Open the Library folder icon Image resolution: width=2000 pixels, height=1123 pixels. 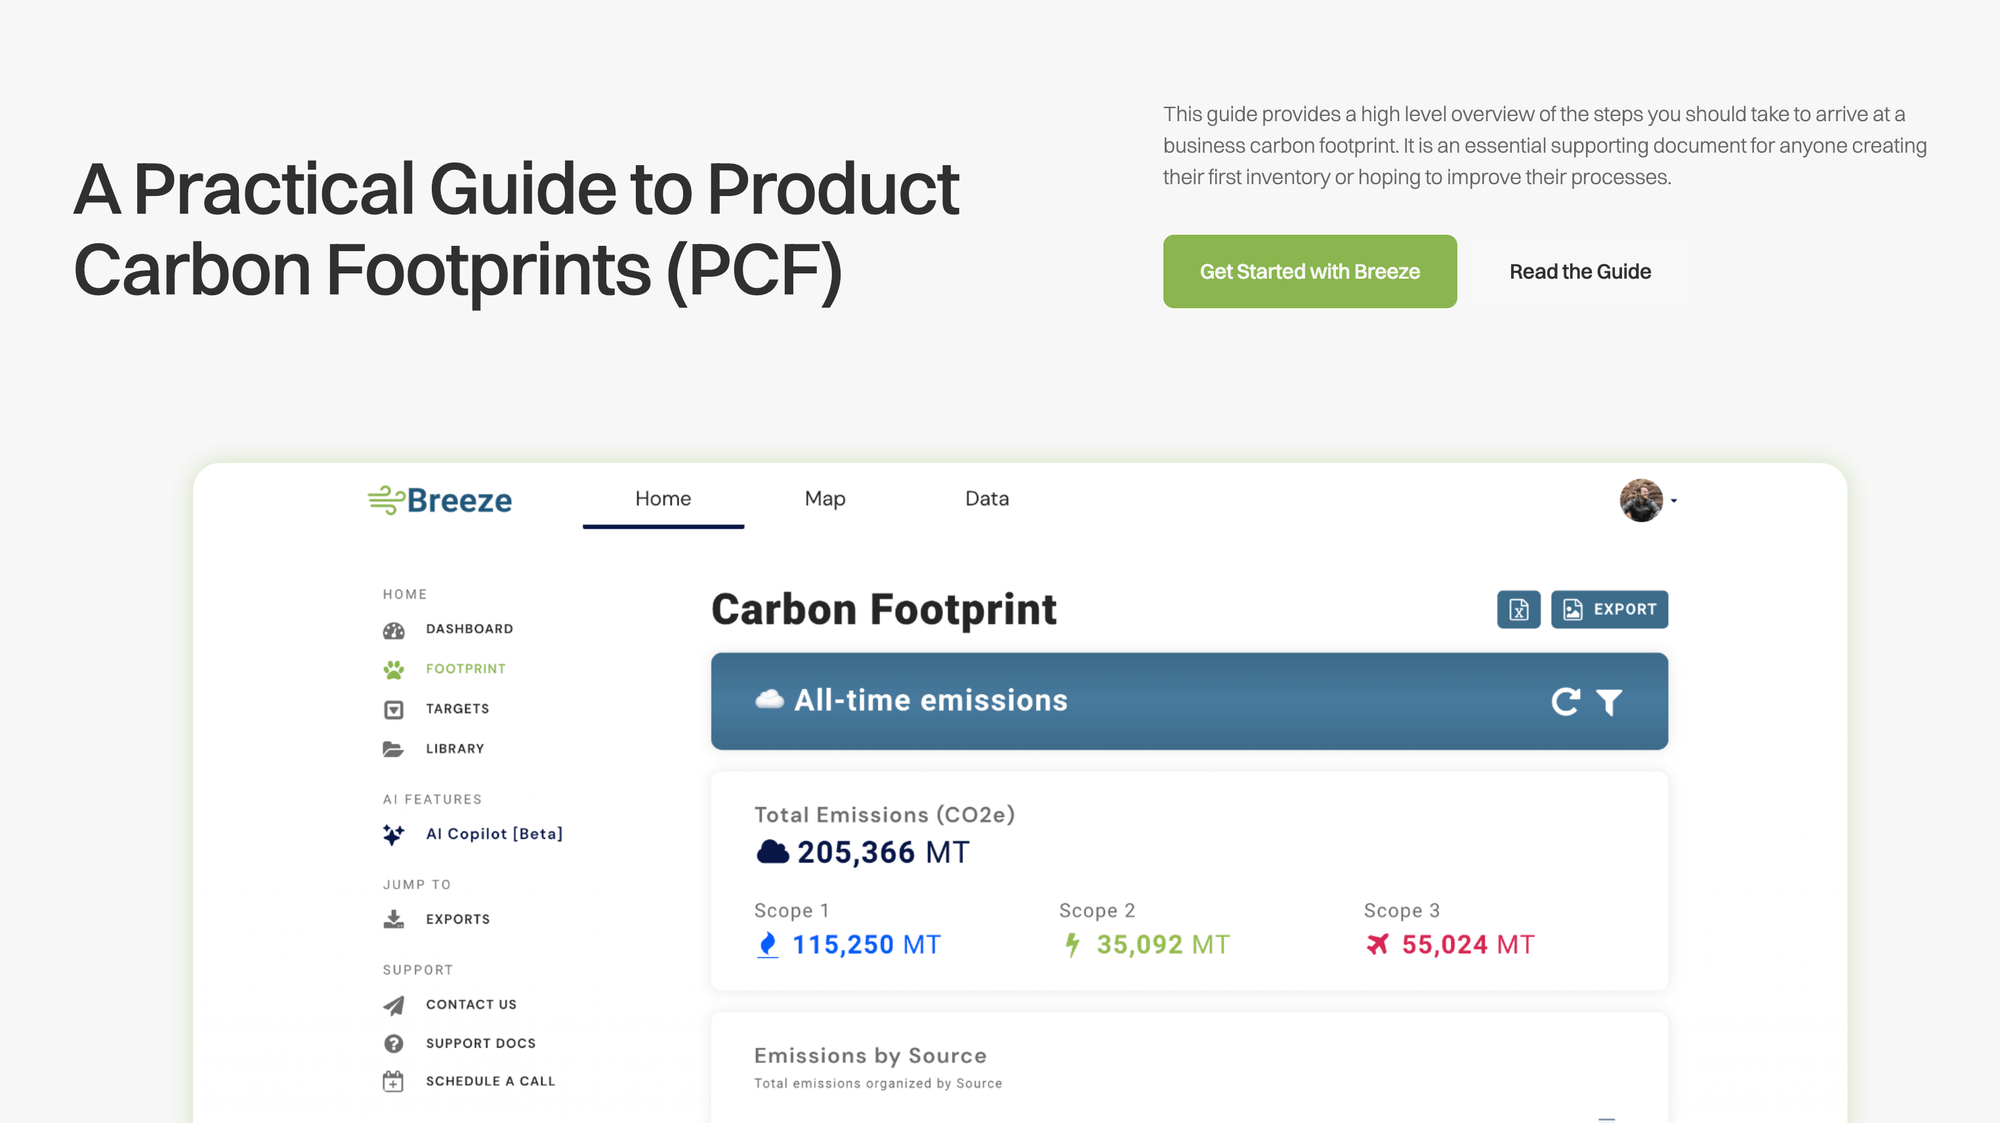pyautogui.click(x=394, y=748)
